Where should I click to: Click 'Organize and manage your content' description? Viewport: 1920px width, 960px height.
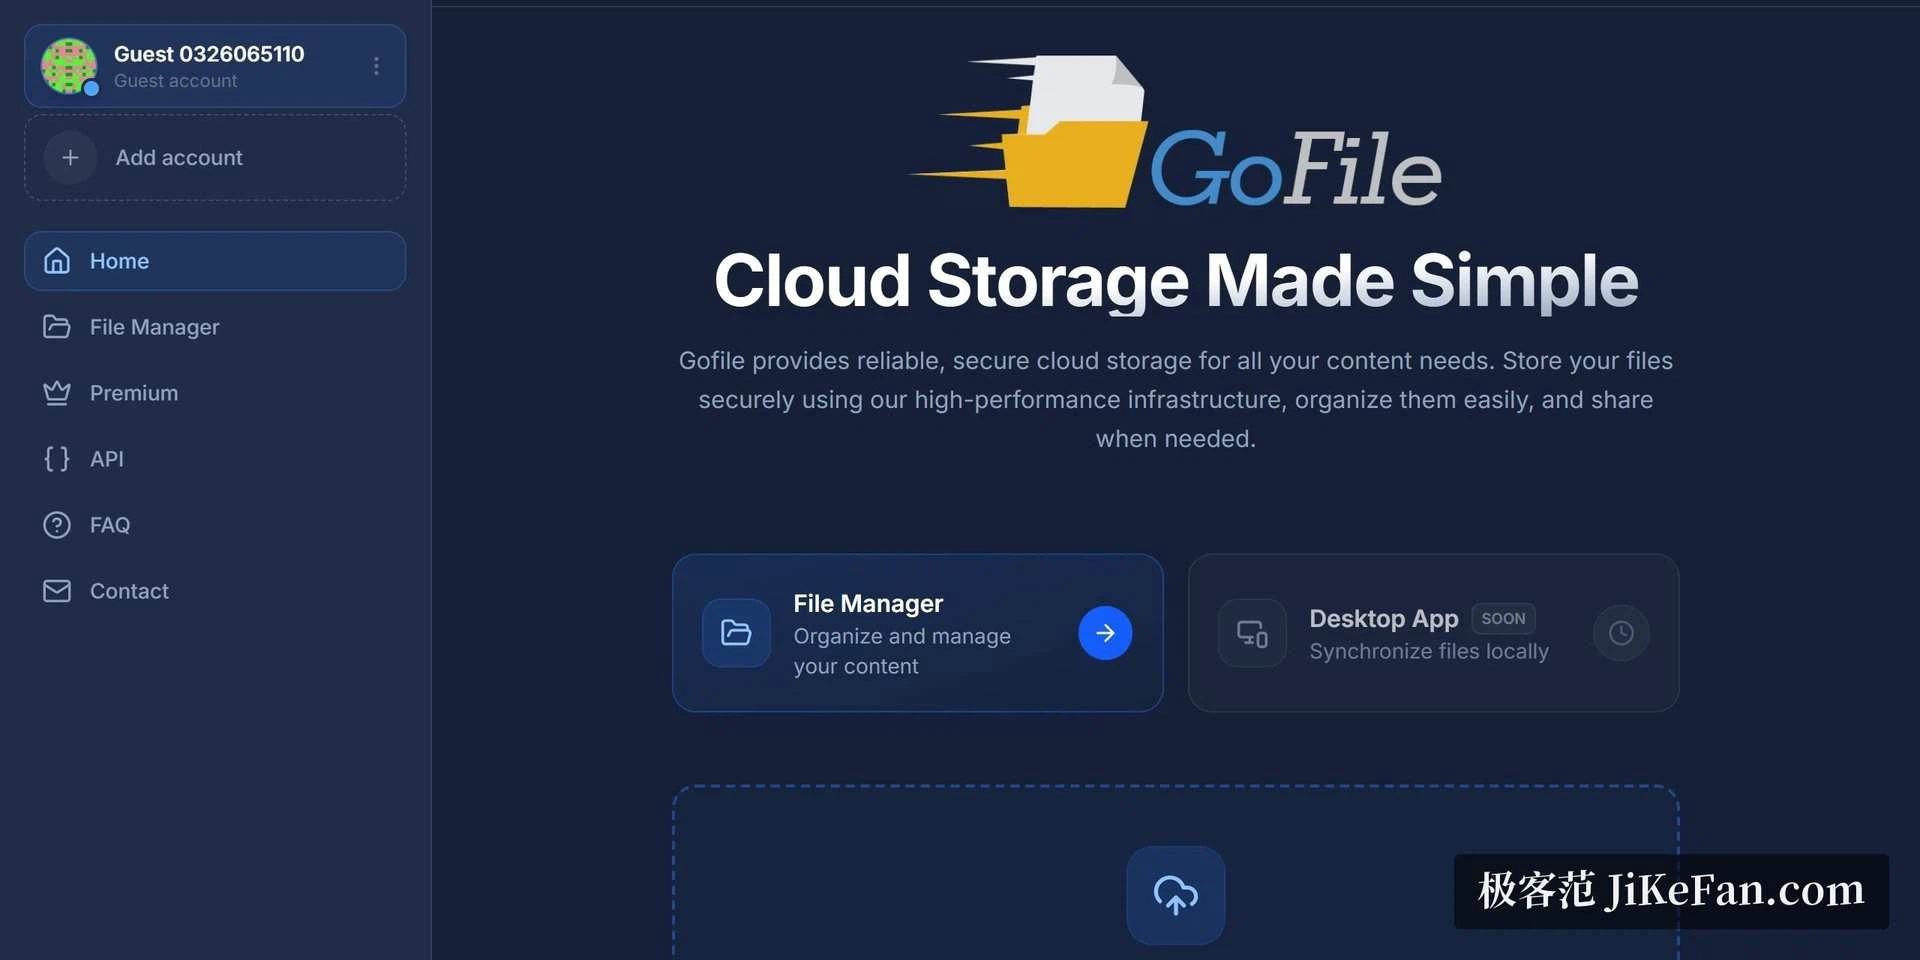point(902,651)
